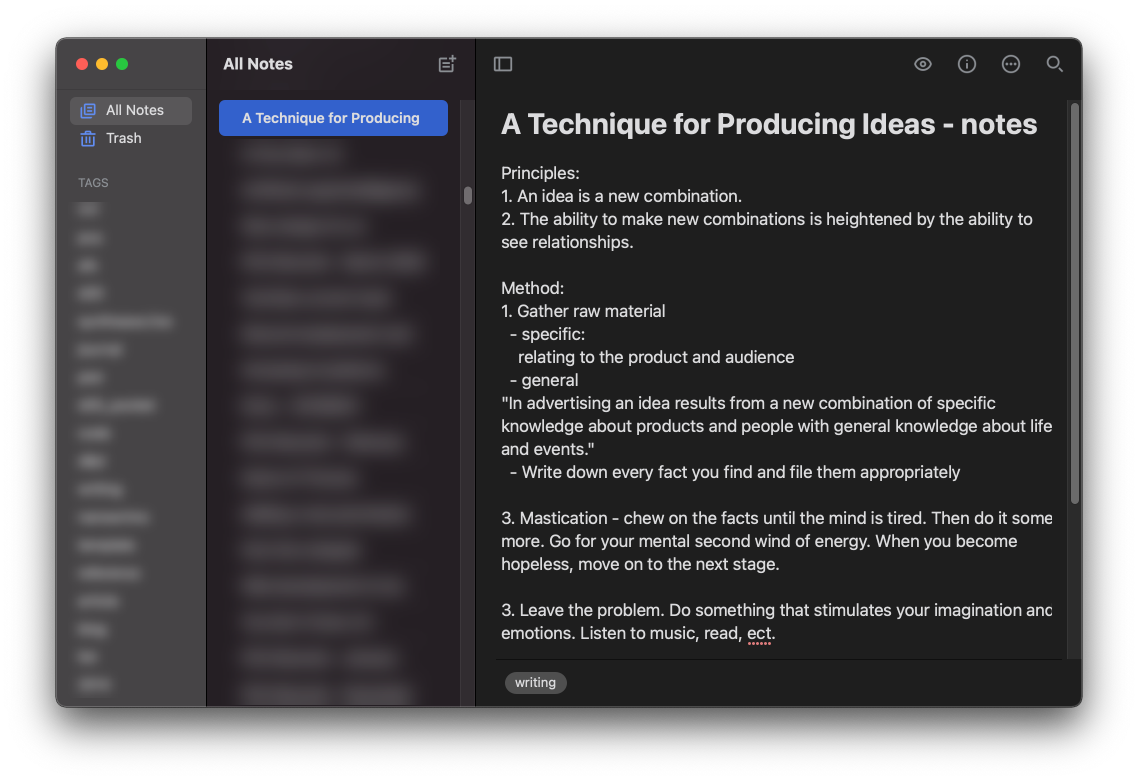
Task: Click the note title heading text
Action: click(x=769, y=124)
